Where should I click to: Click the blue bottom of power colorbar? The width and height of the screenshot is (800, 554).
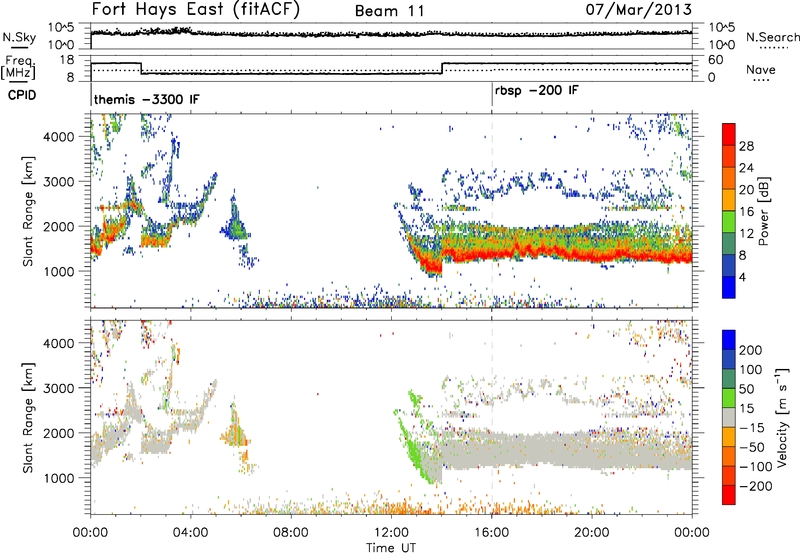point(729,287)
